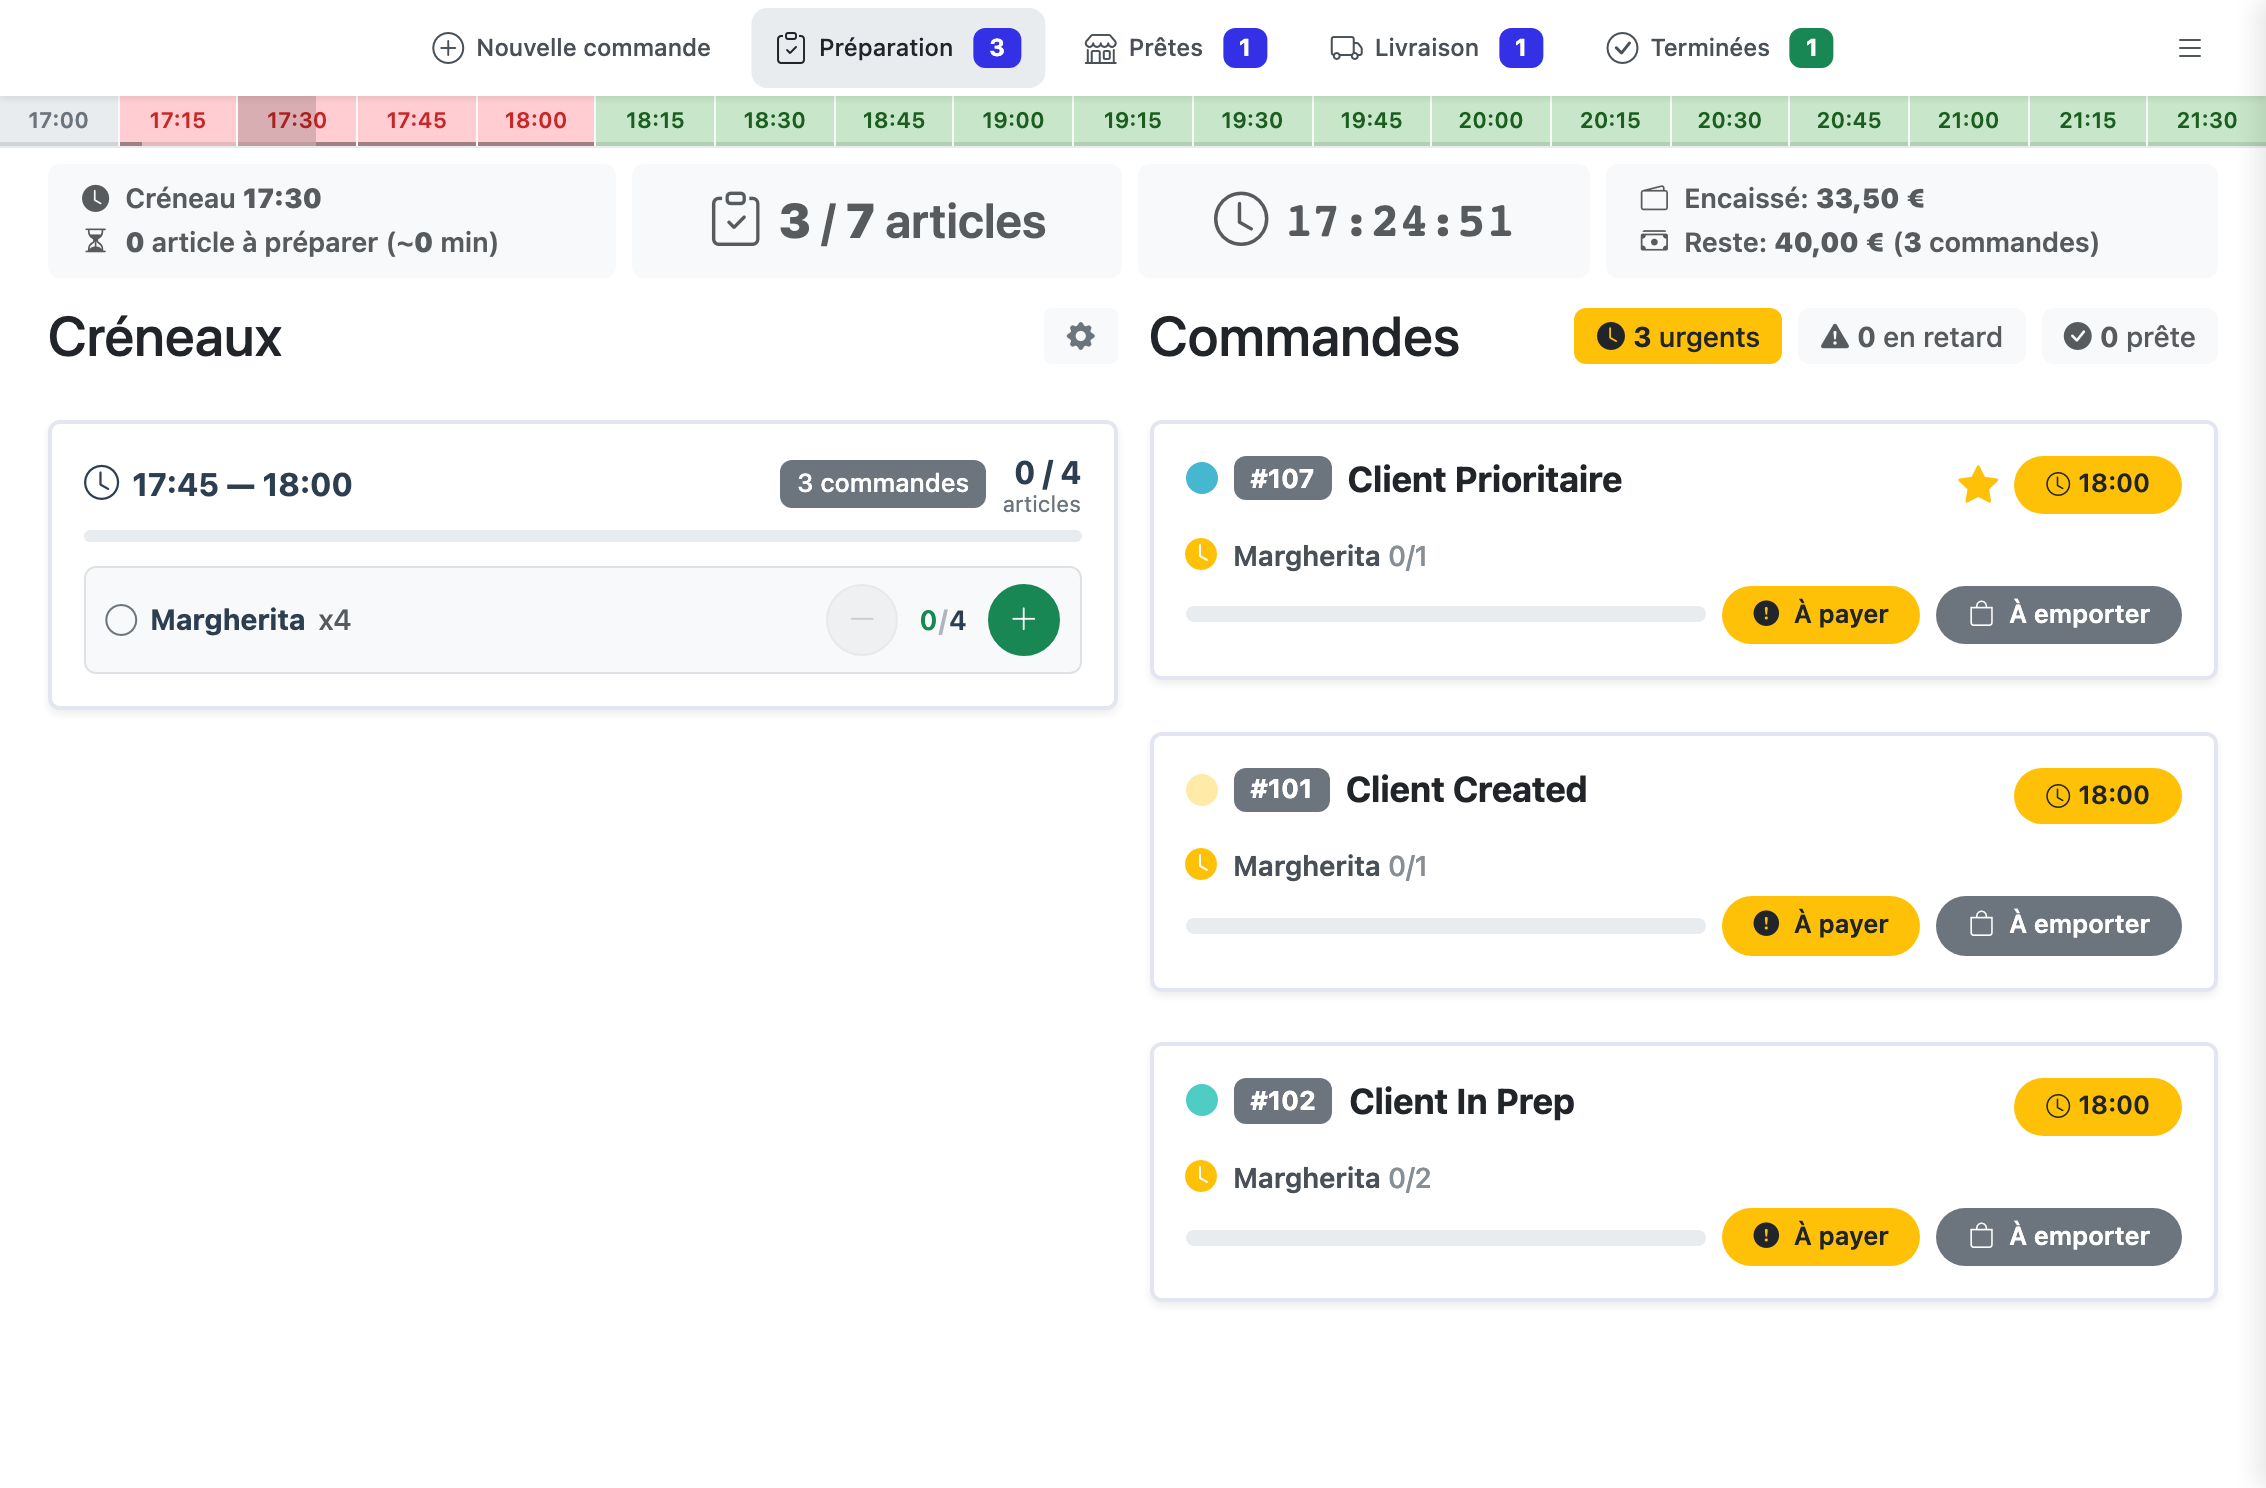Image resolution: width=2266 pixels, height=1488 pixels.
Task: Click the 3 commandes badge
Action: click(883, 483)
